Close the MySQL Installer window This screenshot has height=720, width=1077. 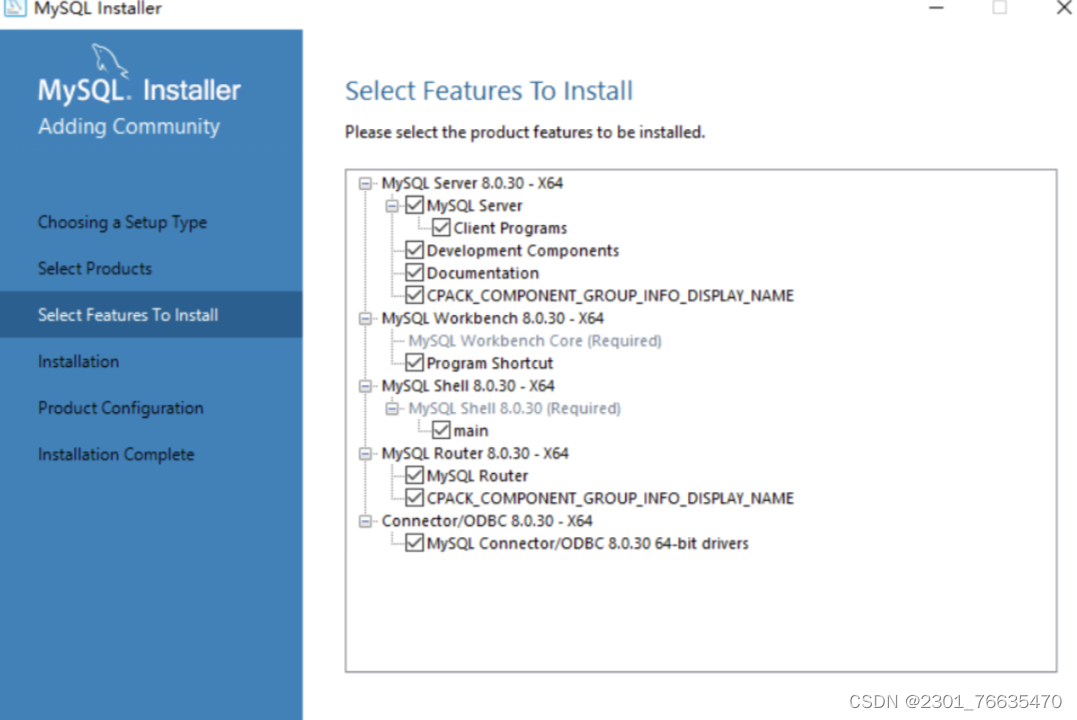pyautogui.click(x=1063, y=8)
